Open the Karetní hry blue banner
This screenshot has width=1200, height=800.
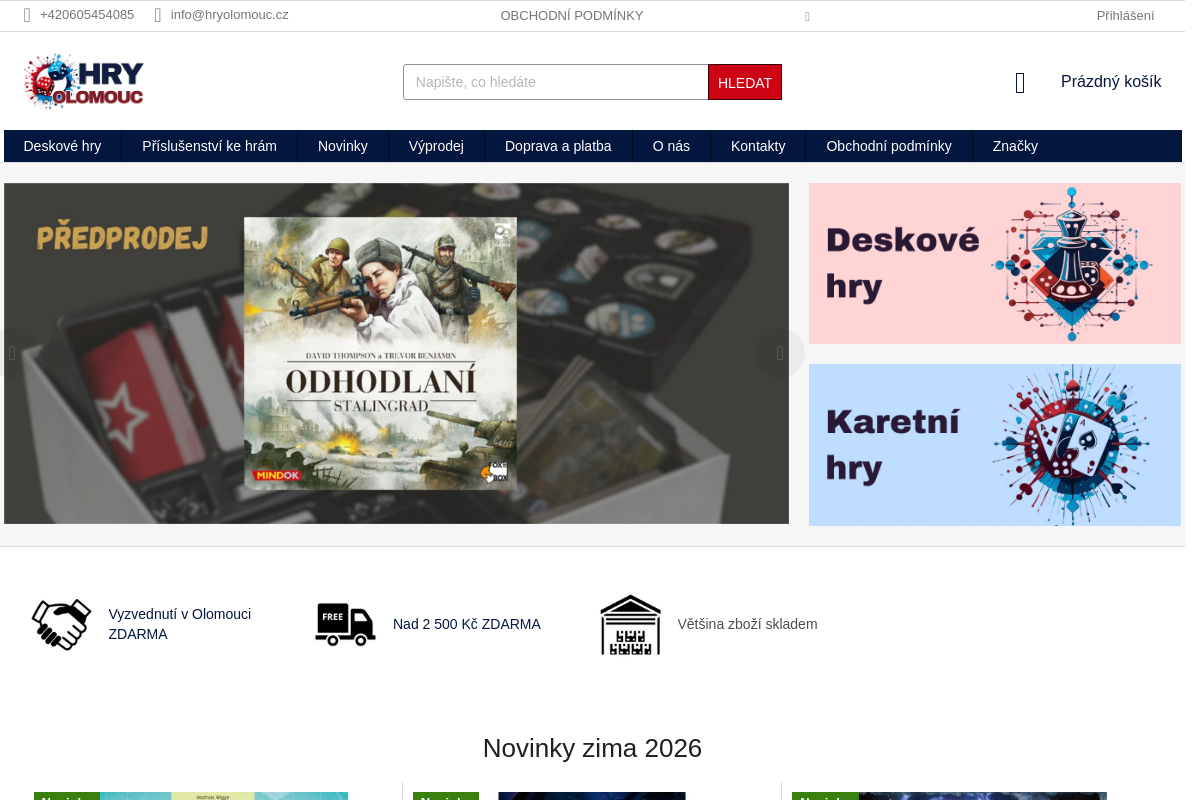point(994,445)
